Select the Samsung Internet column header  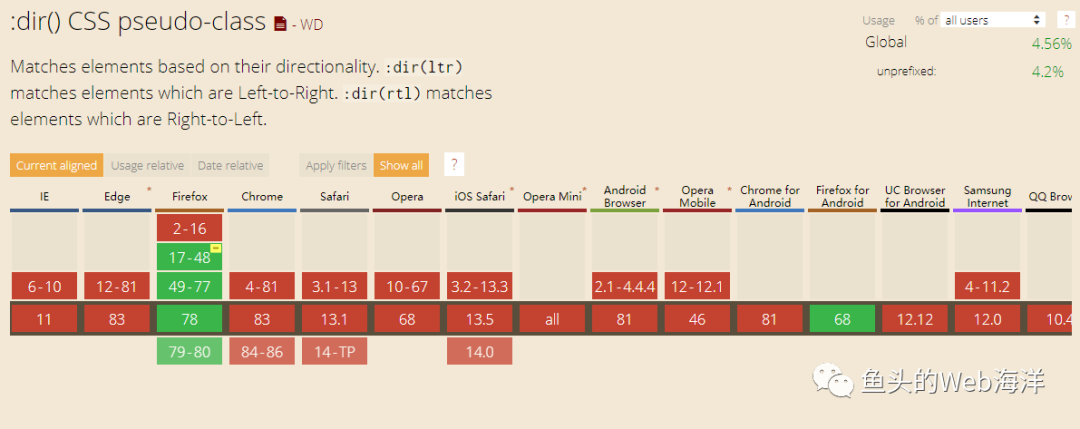(988, 197)
